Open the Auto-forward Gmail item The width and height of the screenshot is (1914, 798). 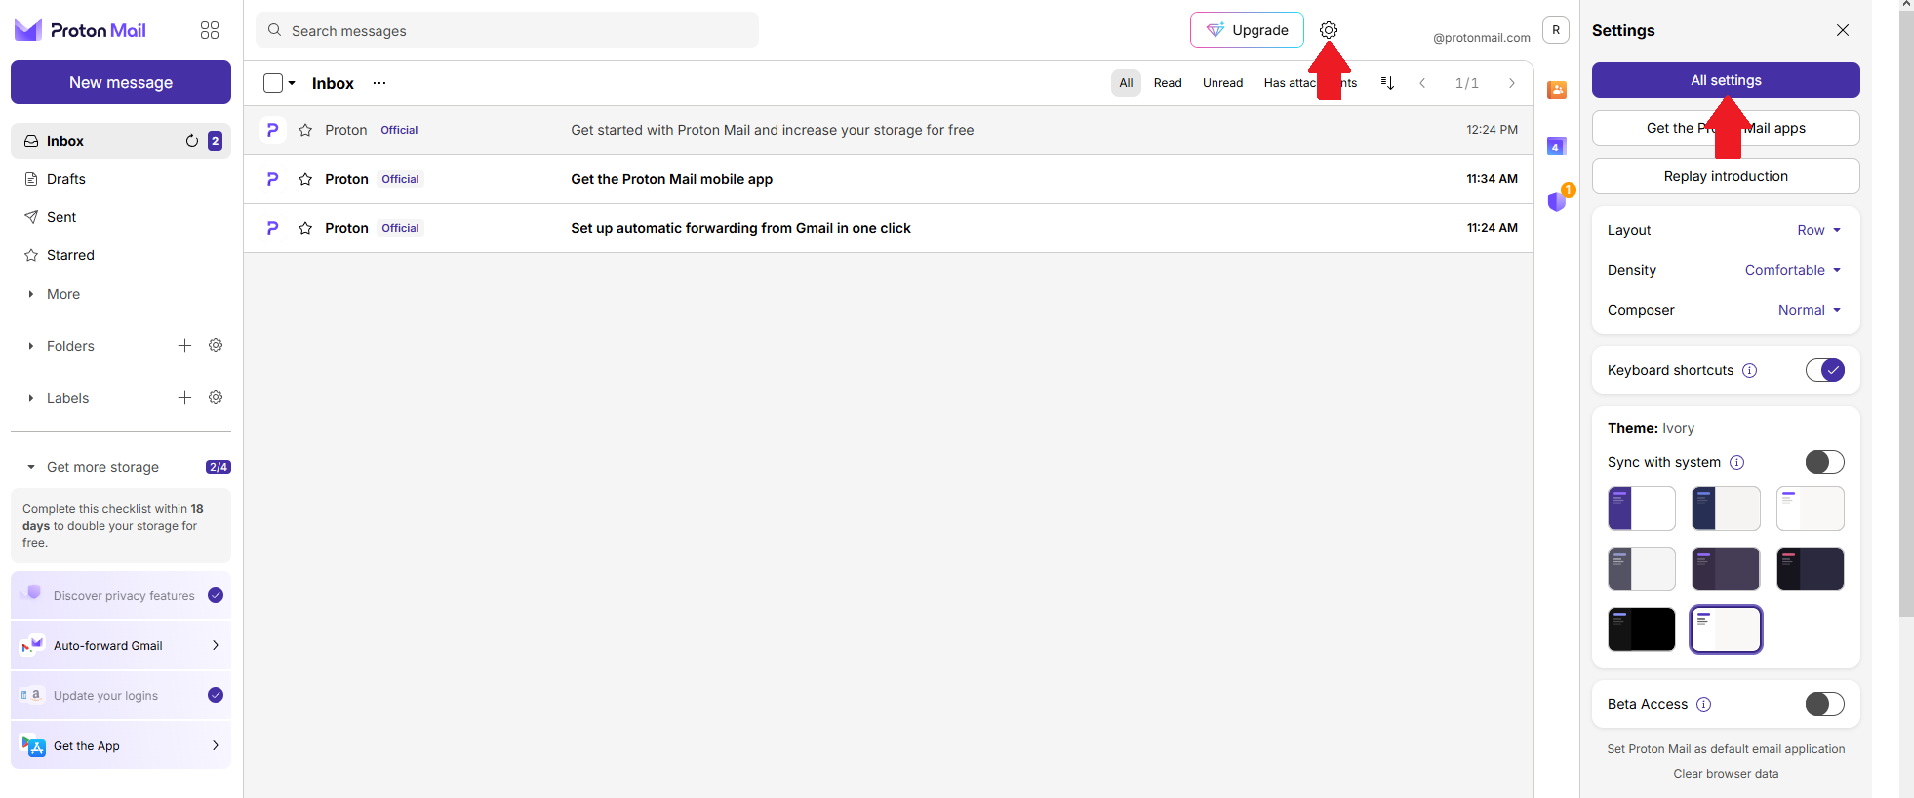coord(121,645)
